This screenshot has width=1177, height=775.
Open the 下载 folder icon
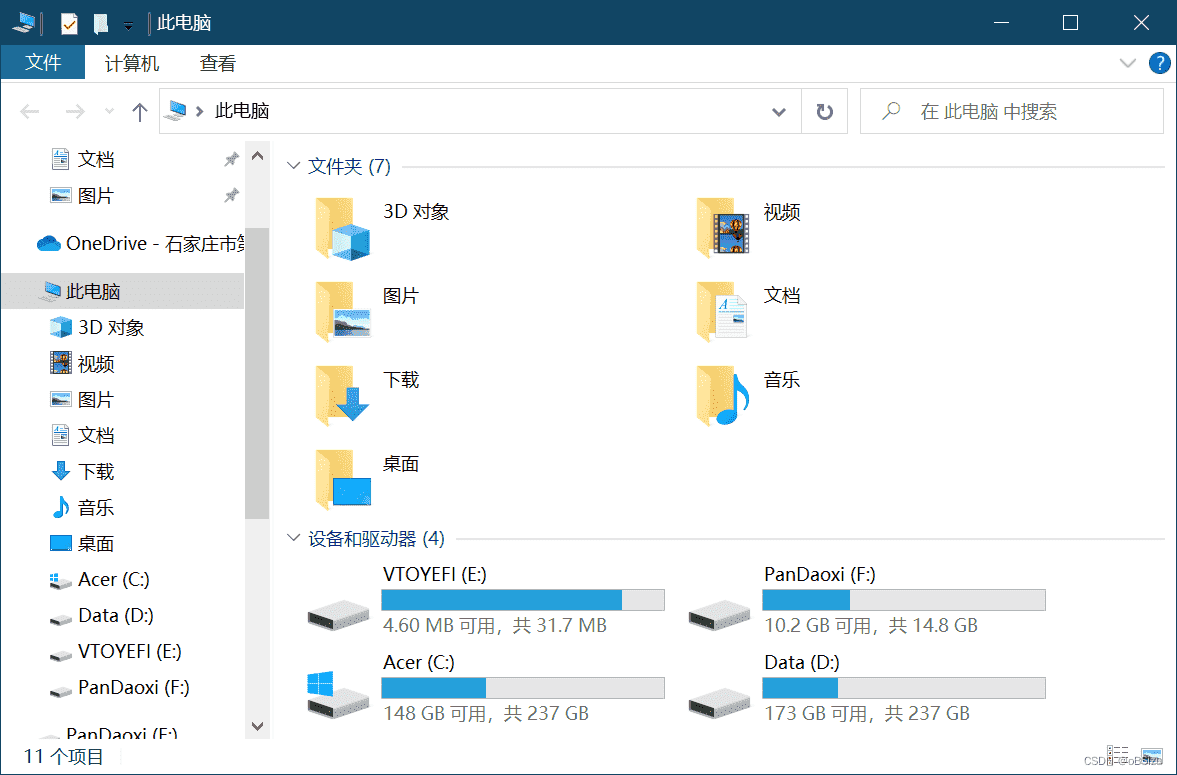click(343, 396)
